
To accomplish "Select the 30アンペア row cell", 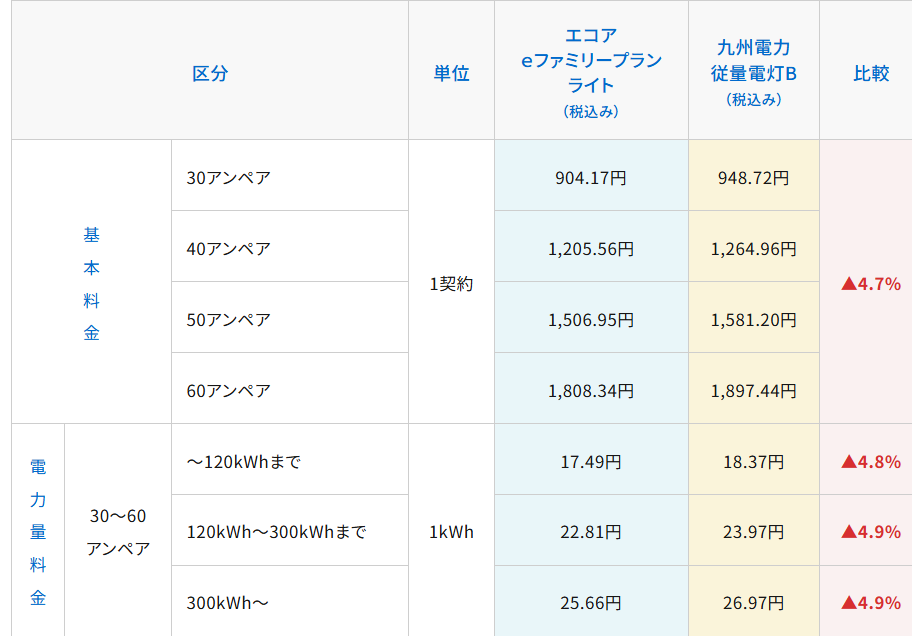I will tap(289, 175).
